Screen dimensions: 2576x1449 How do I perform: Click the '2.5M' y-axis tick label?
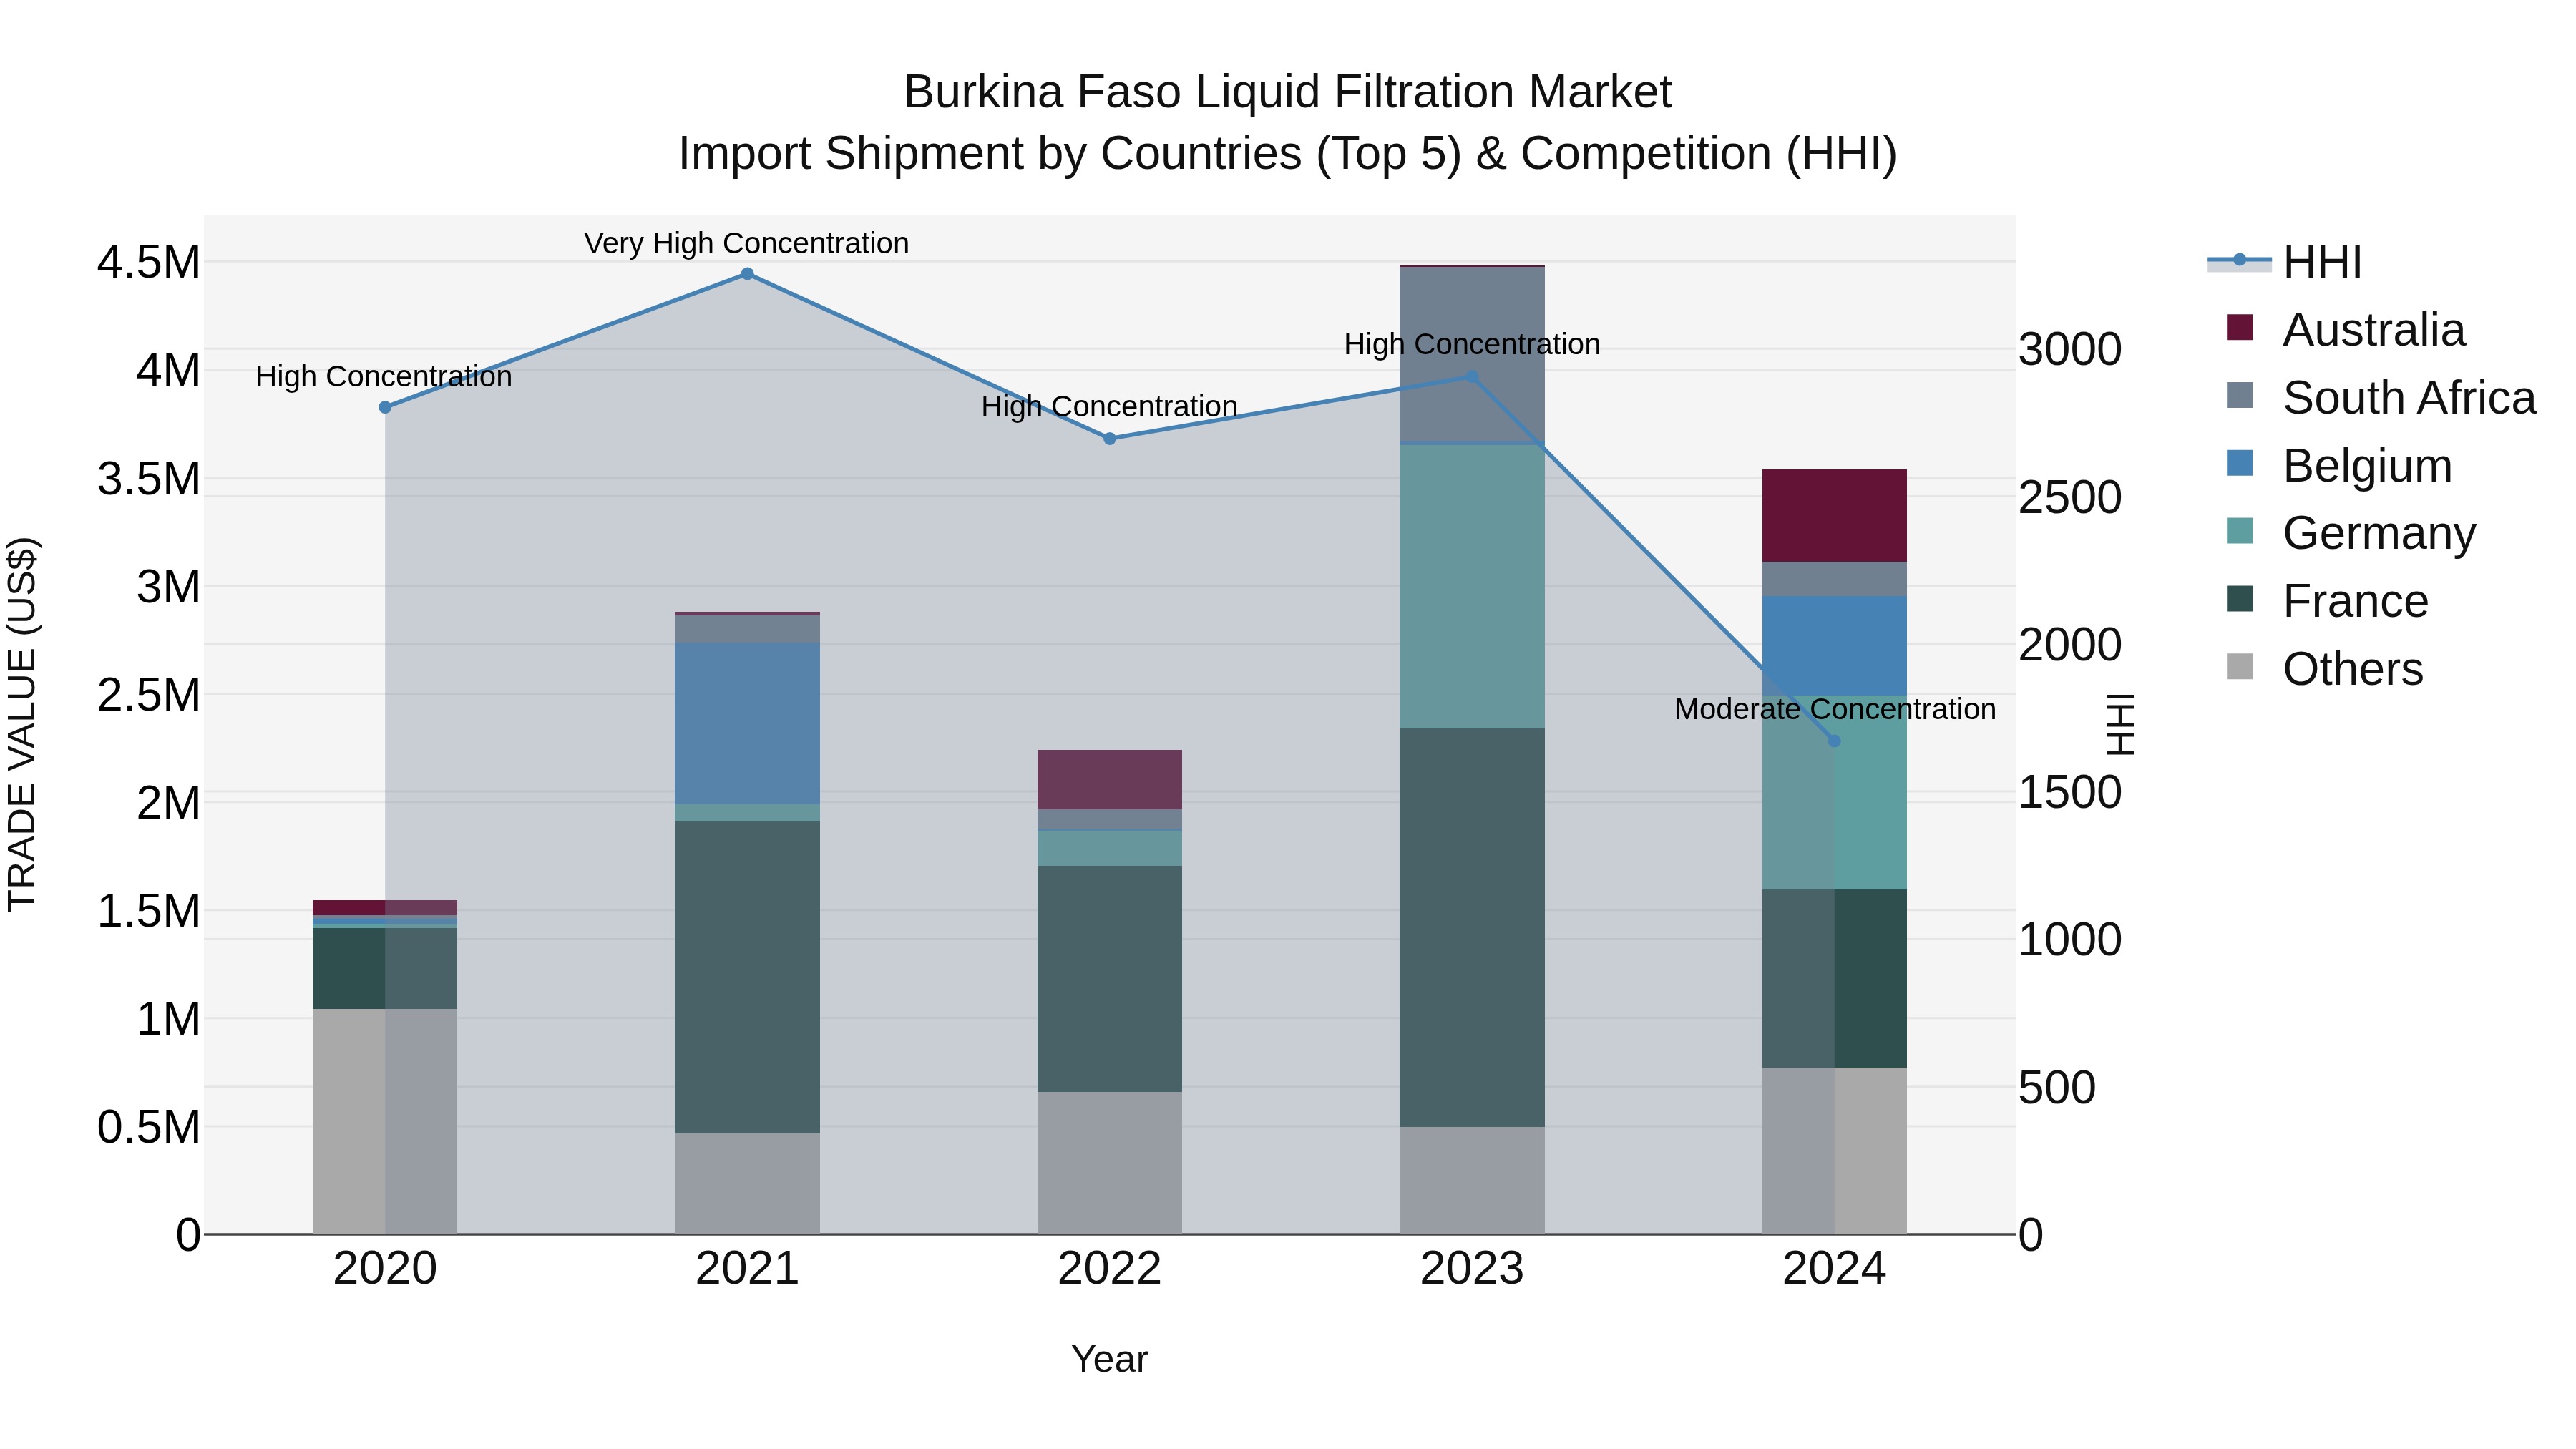tap(148, 694)
